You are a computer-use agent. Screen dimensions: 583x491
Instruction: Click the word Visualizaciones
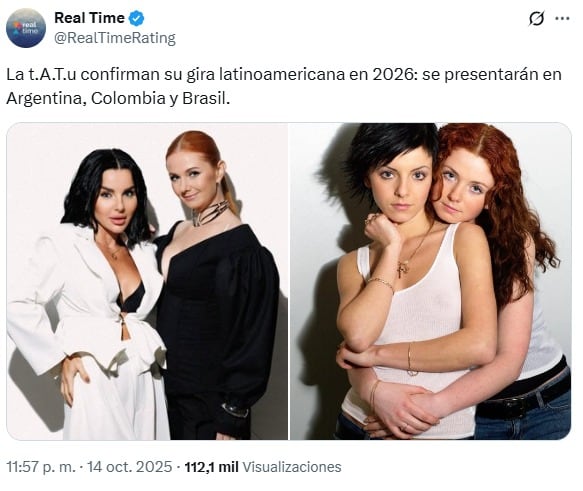pos(292,467)
